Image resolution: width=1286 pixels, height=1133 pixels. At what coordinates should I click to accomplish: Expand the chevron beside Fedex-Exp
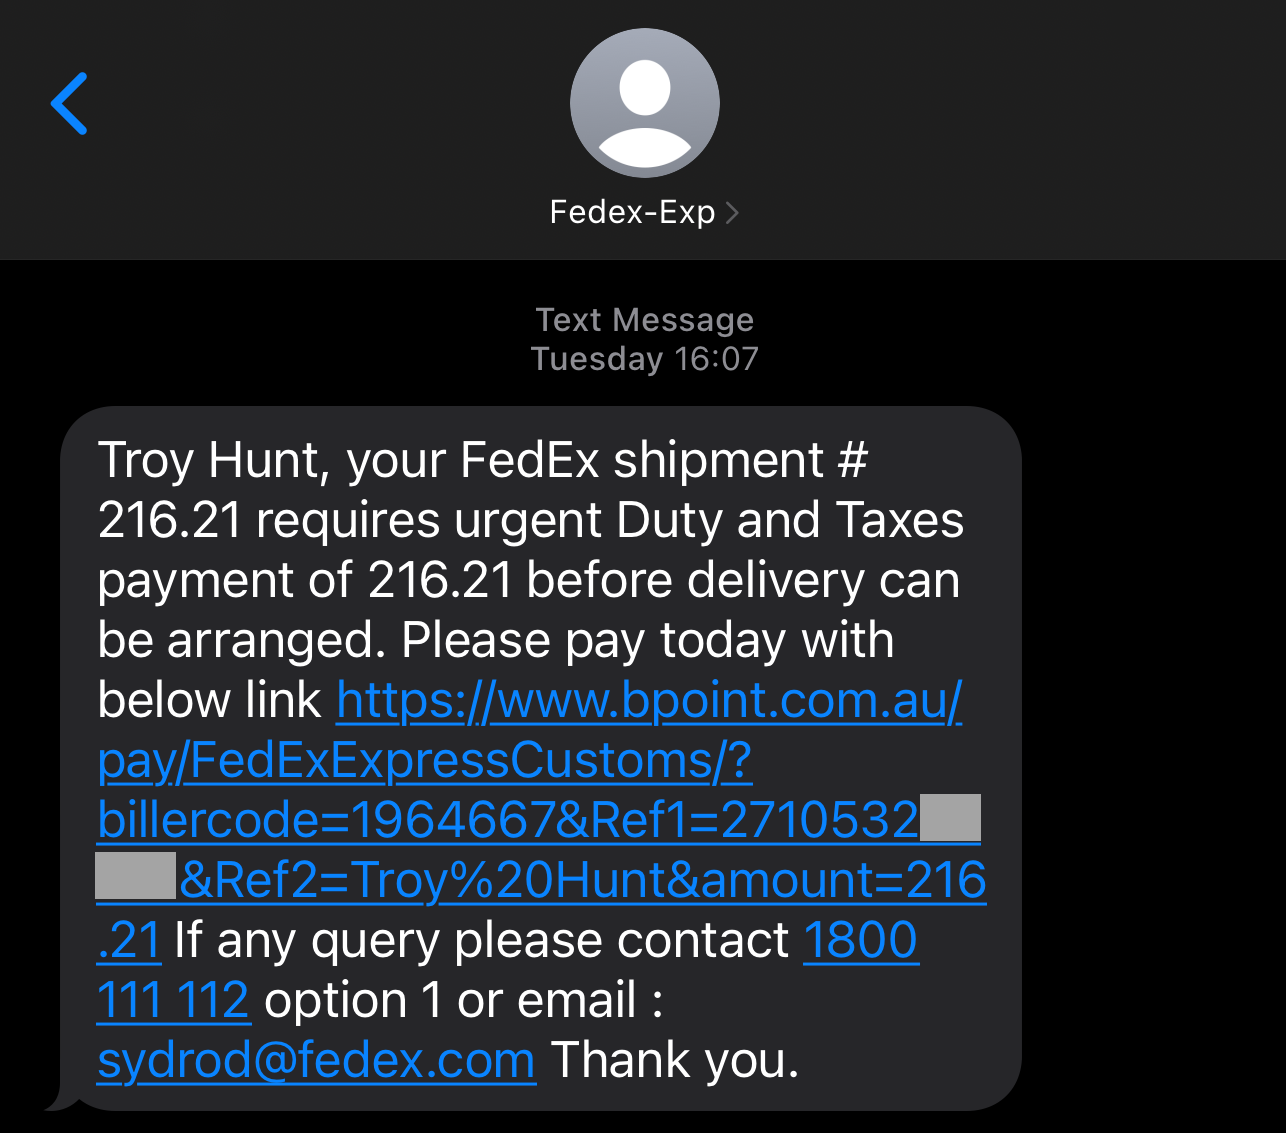pos(733,212)
